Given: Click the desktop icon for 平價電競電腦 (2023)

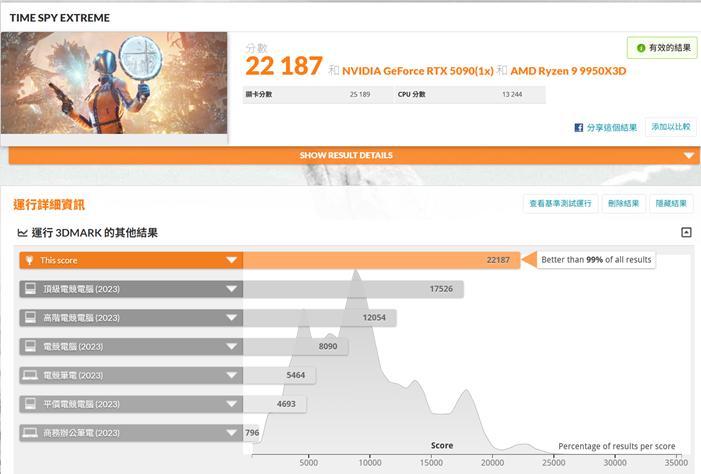Looking at the screenshot, I should coord(29,404).
